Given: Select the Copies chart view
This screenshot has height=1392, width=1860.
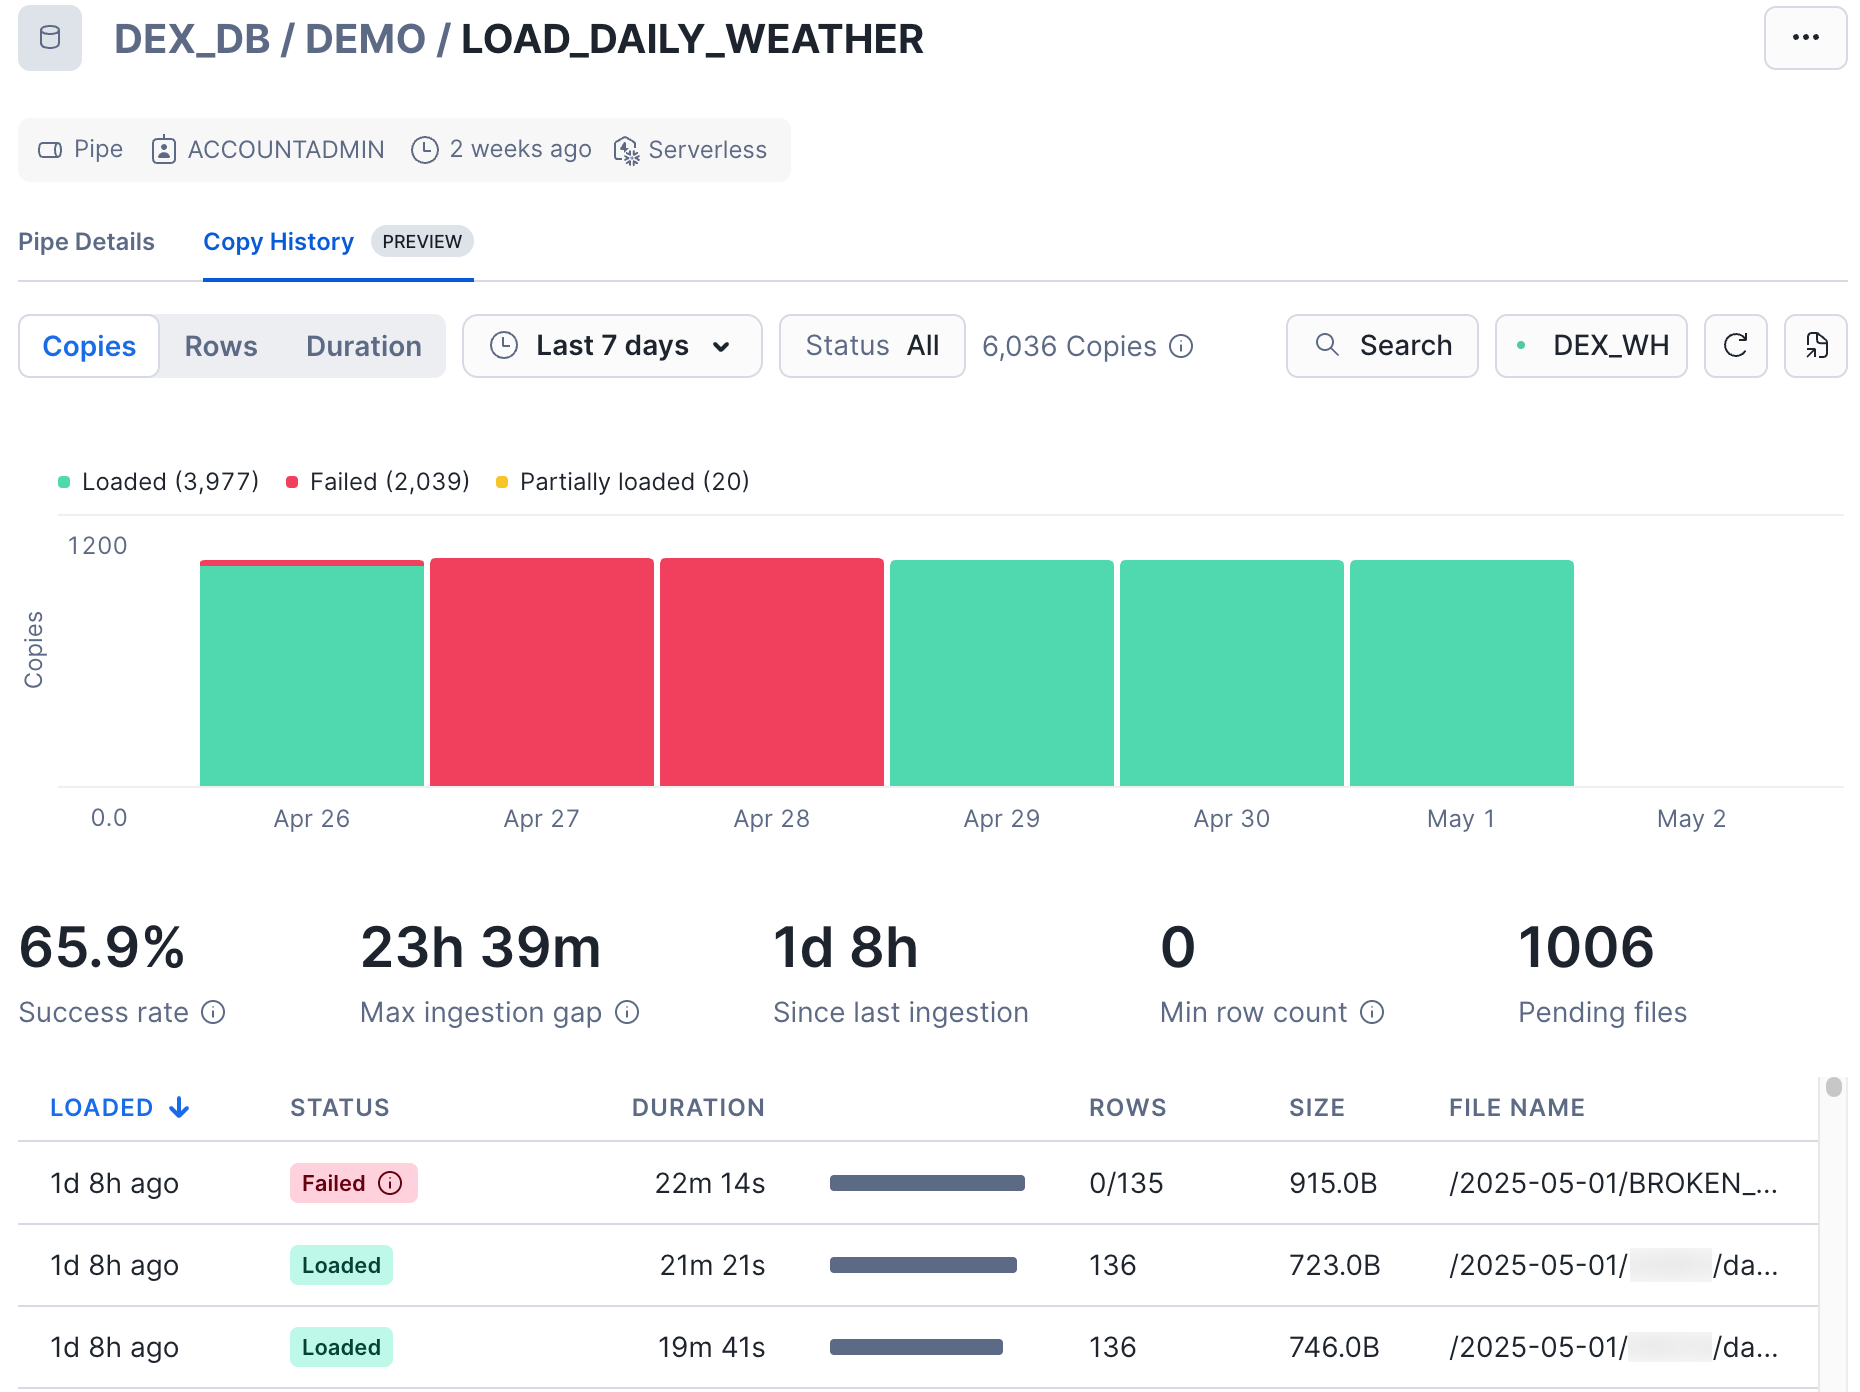Looking at the screenshot, I should pos(89,346).
